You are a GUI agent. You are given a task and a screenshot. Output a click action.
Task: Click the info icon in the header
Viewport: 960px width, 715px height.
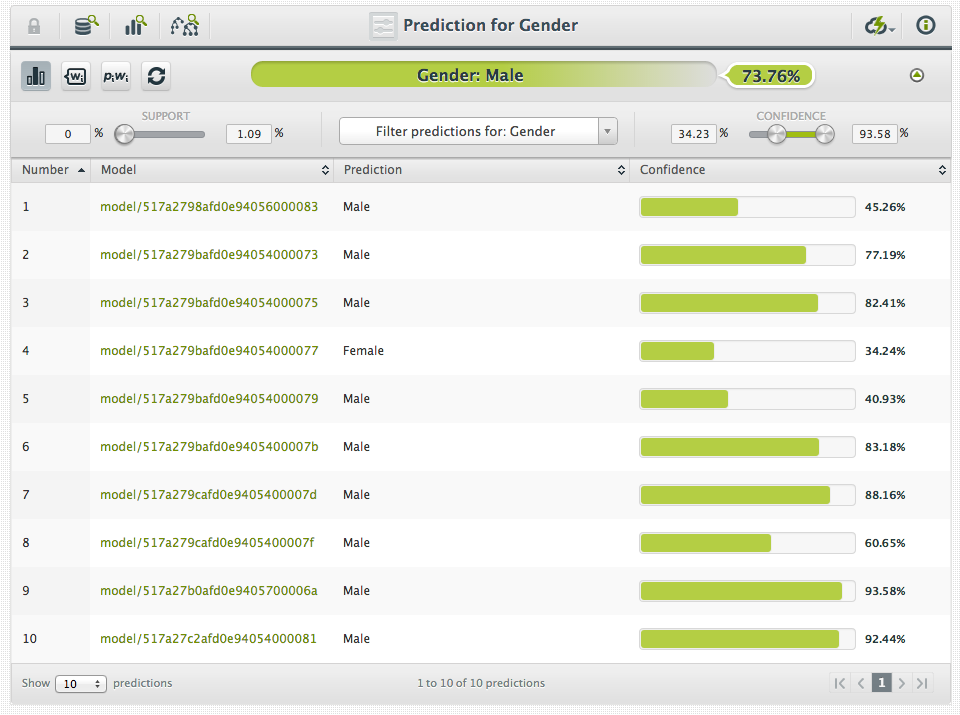925,26
